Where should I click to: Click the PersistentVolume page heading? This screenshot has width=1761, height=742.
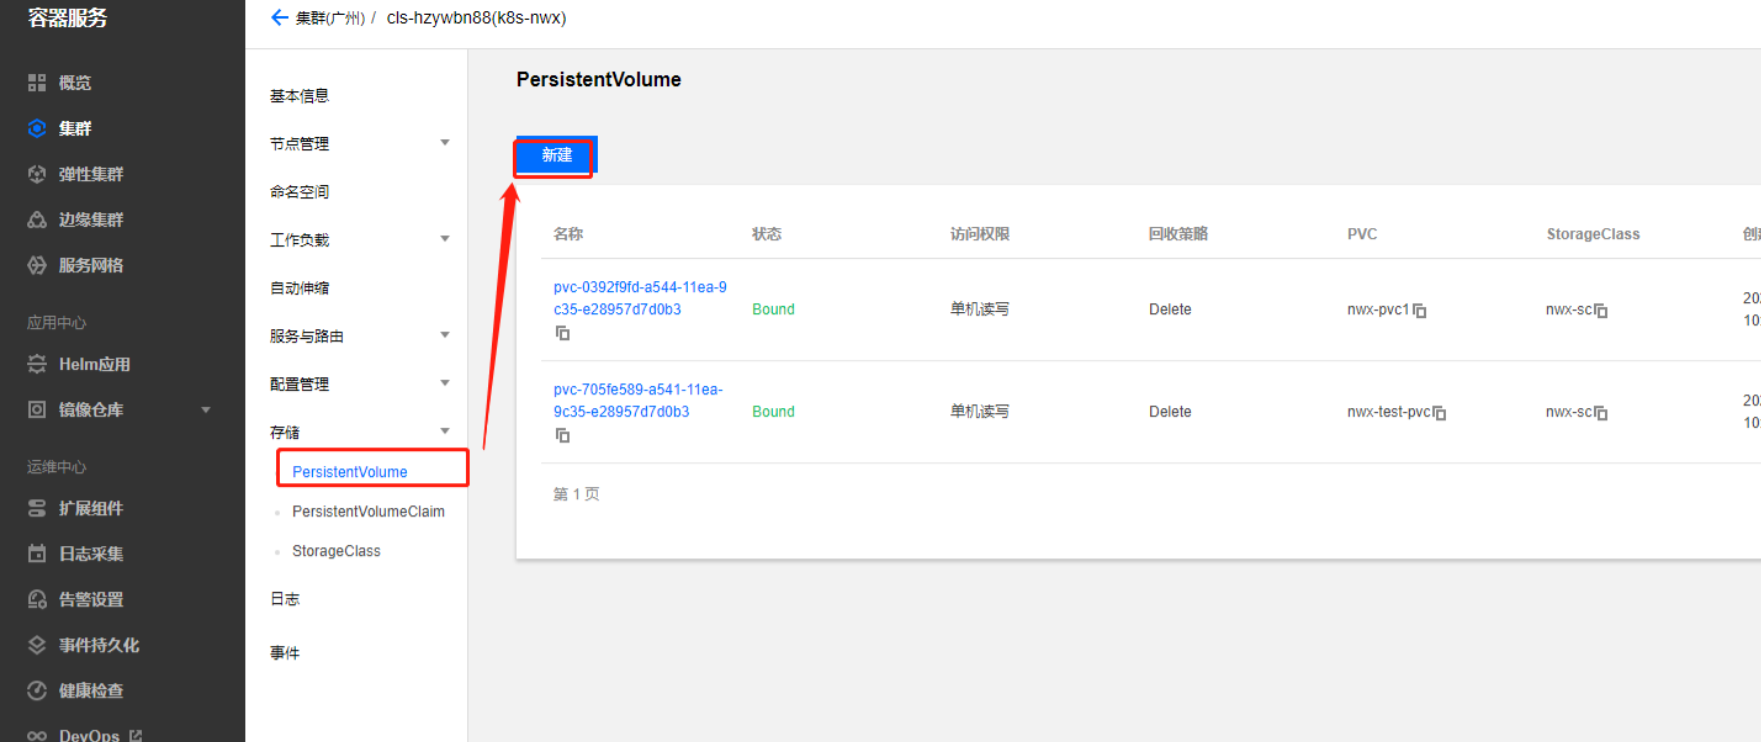(x=598, y=80)
